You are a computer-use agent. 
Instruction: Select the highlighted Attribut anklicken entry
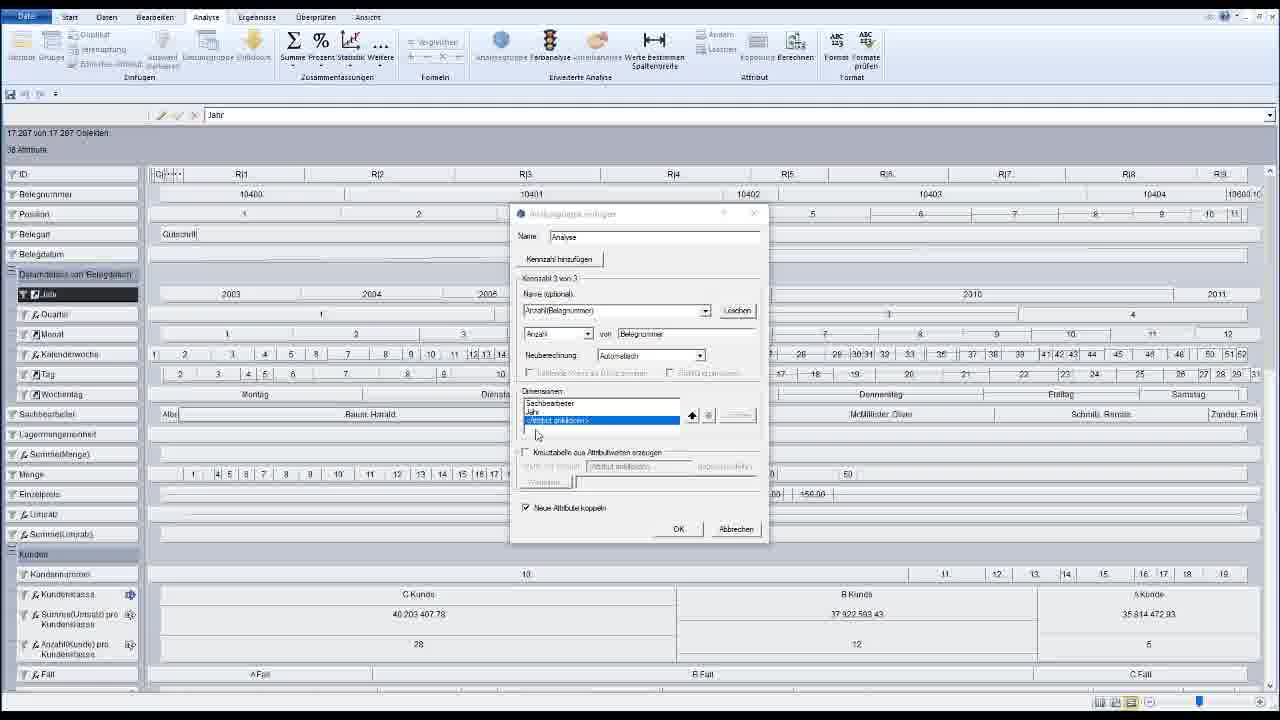point(601,420)
